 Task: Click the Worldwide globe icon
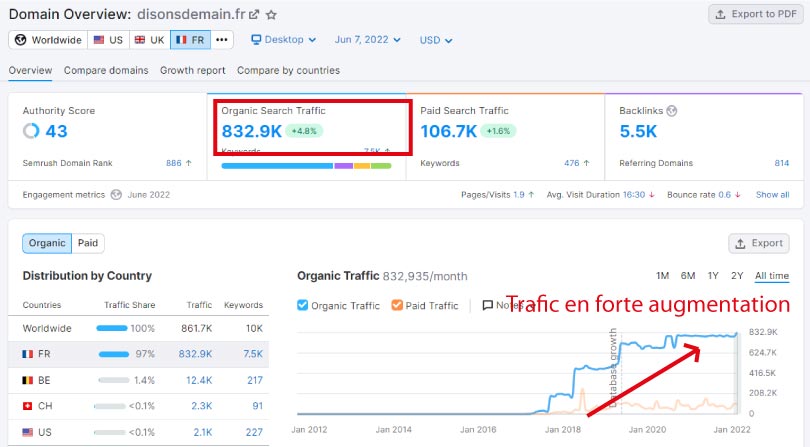click(20, 40)
